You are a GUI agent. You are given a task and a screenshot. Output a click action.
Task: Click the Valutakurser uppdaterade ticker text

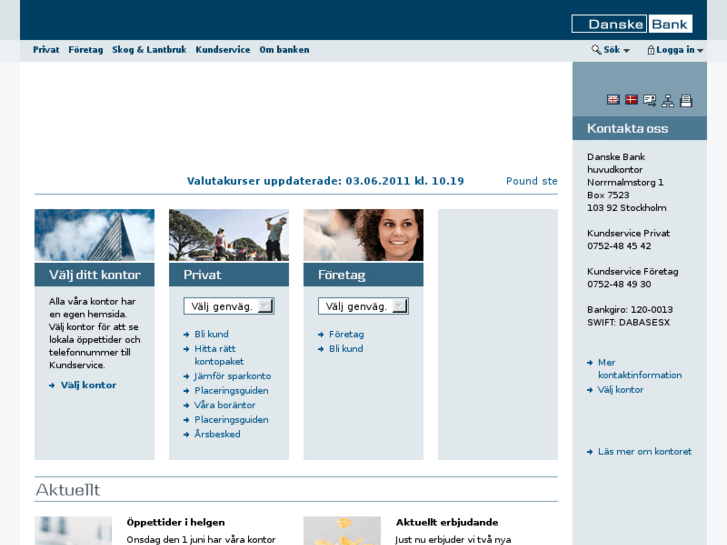(x=325, y=181)
